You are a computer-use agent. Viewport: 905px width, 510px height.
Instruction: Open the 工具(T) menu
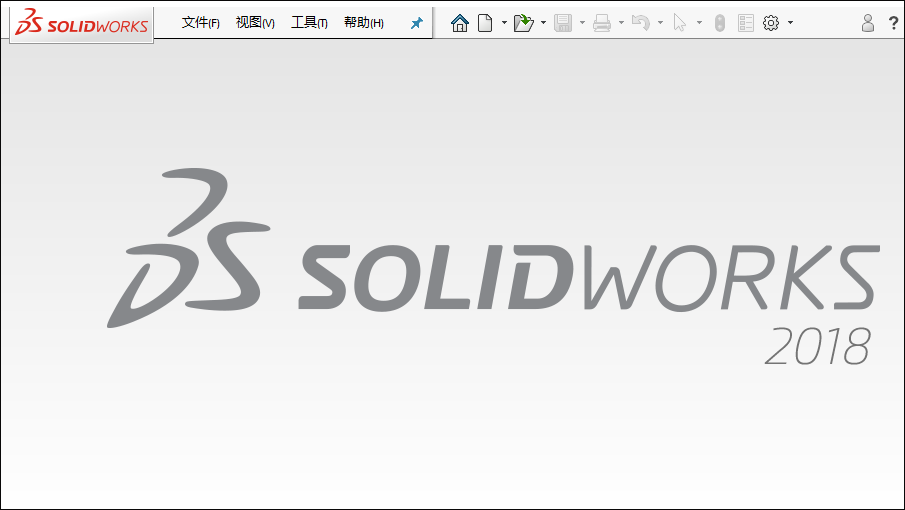coord(309,22)
